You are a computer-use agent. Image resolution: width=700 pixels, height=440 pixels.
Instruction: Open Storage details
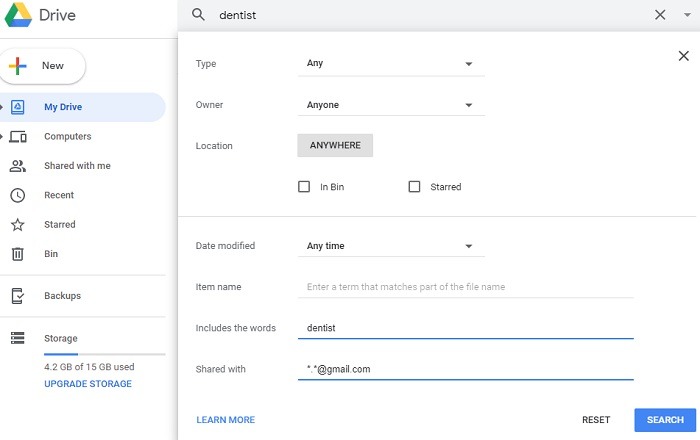point(61,338)
